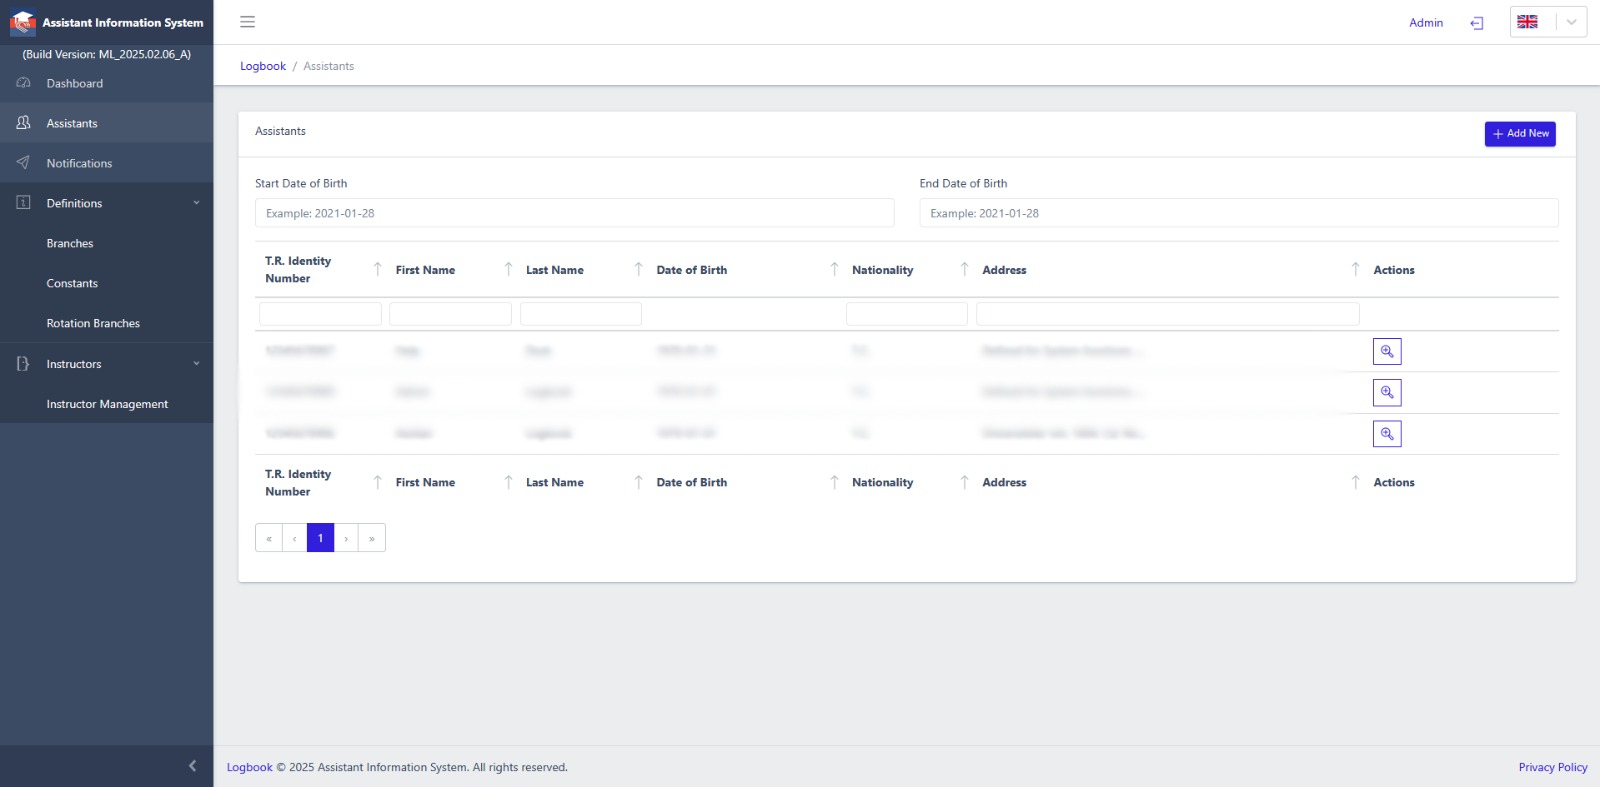
Task: Click the Add New button
Action: click(x=1520, y=134)
